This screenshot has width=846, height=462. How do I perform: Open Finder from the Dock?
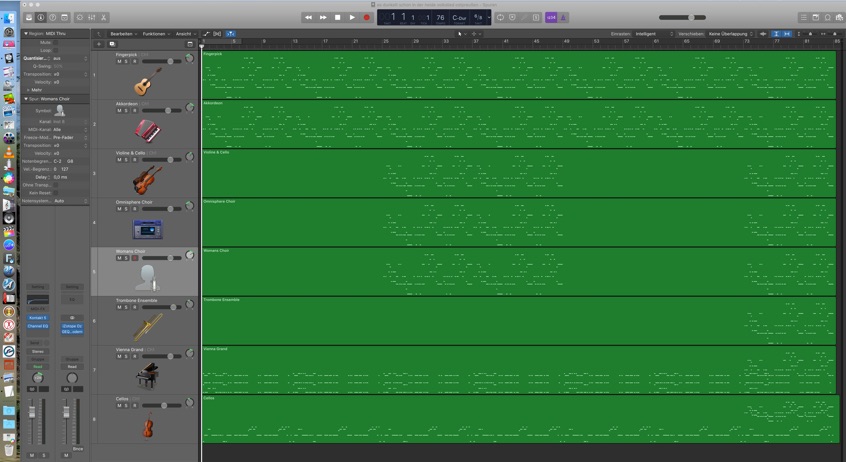point(9,18)
